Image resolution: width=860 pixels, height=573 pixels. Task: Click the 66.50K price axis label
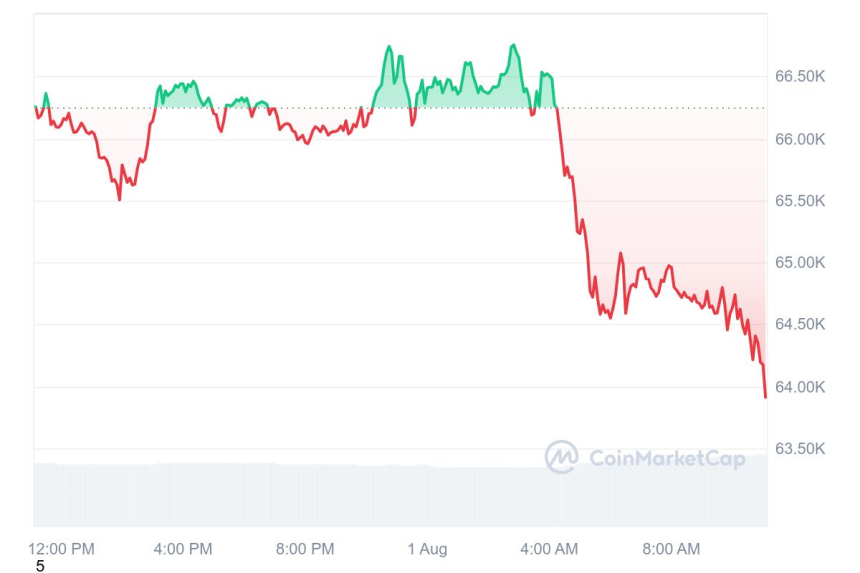tap(800, 77)
